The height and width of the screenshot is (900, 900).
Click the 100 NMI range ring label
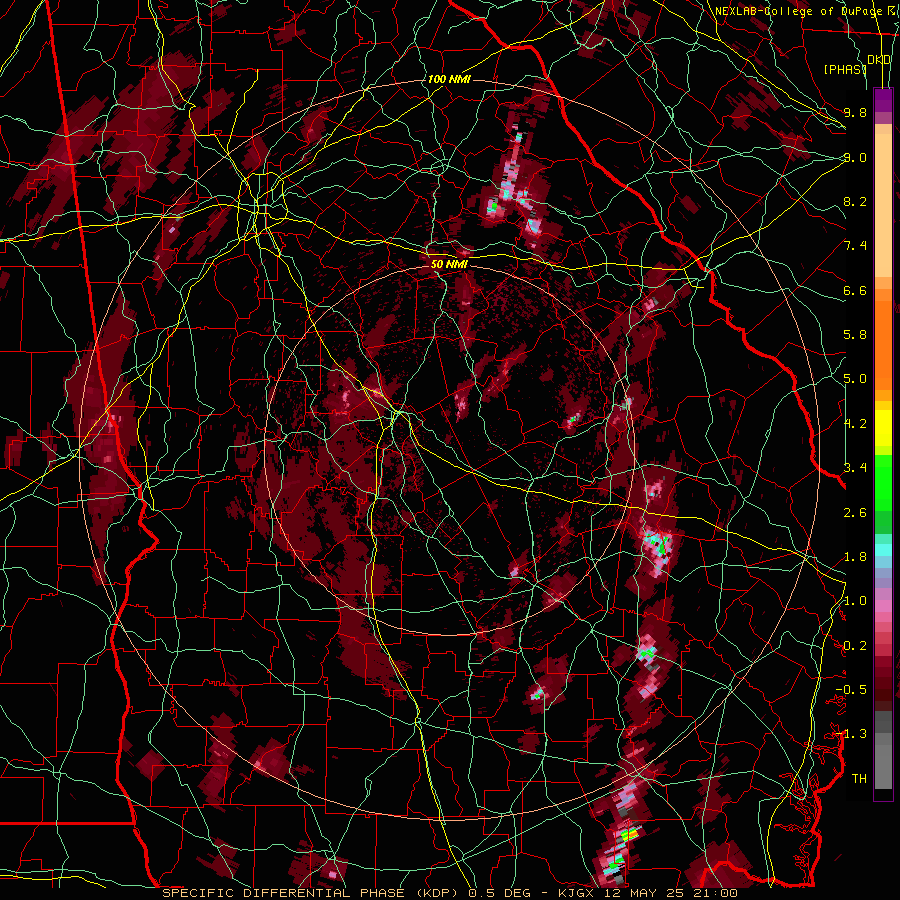449,79
